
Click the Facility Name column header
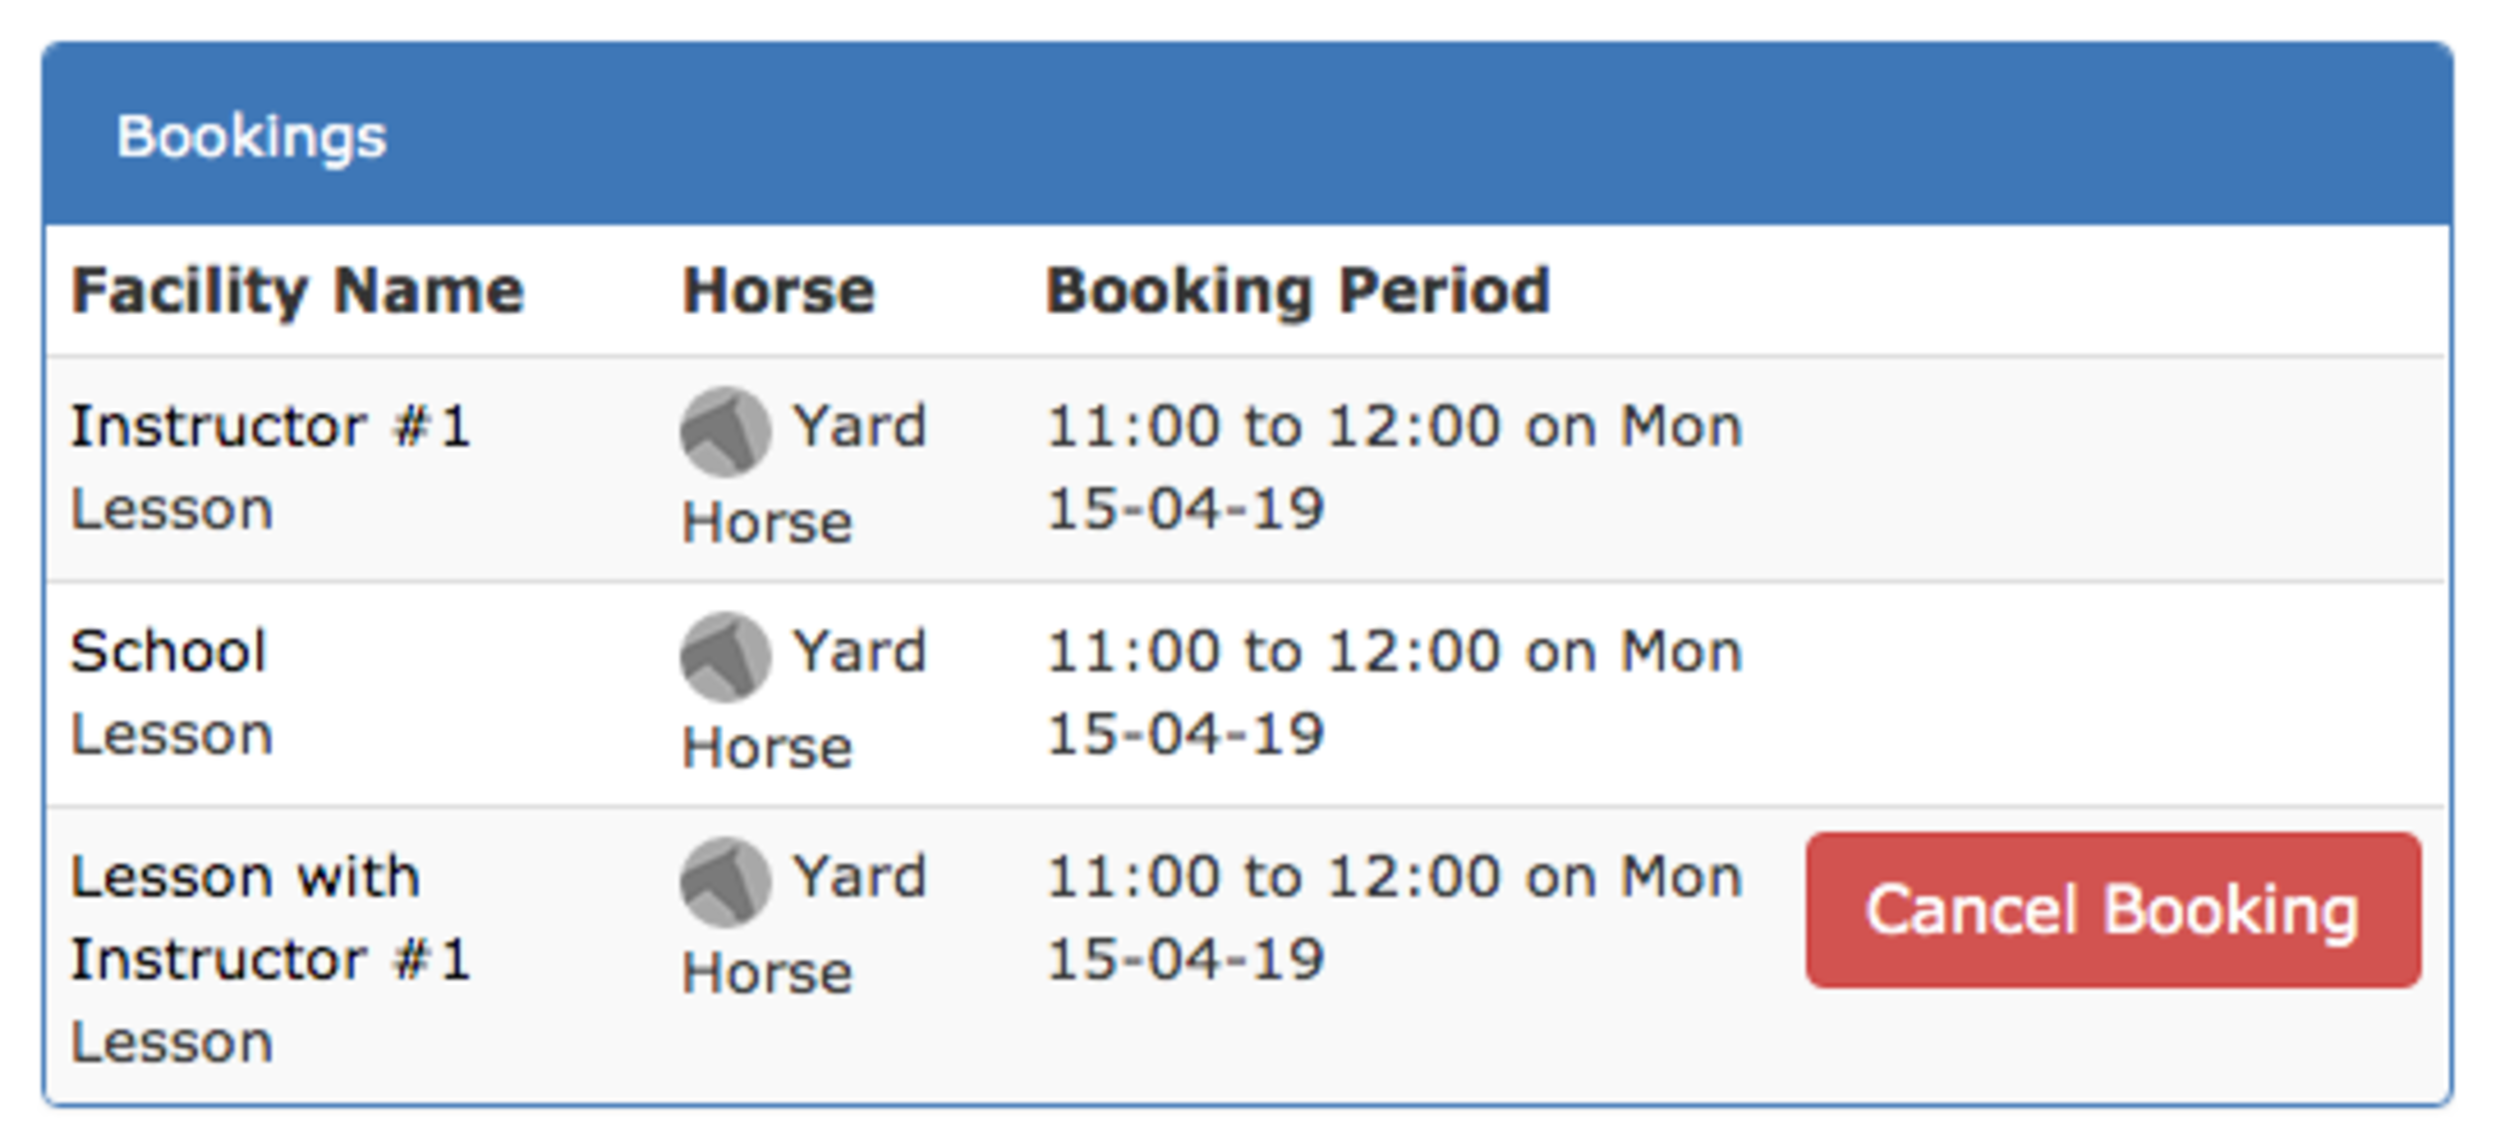point(297,291)
